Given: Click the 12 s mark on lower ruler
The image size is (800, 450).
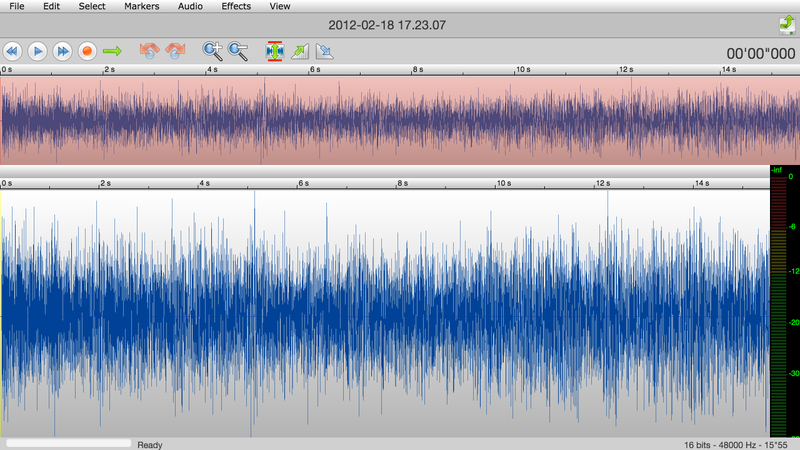Looking at the screenshot, I should (602, 183).
